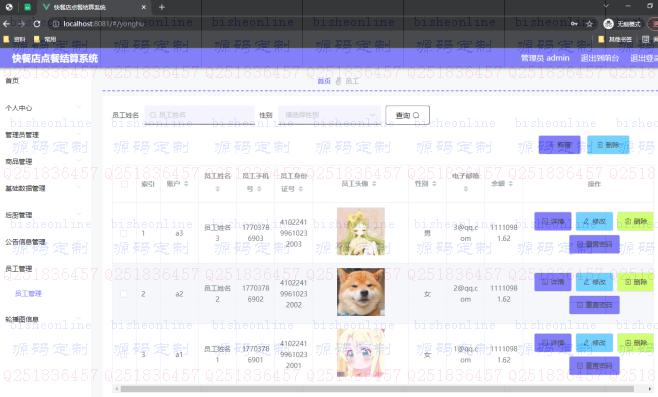Click 管理员 admin in the header
658x397 pixels.
[545, 58]
